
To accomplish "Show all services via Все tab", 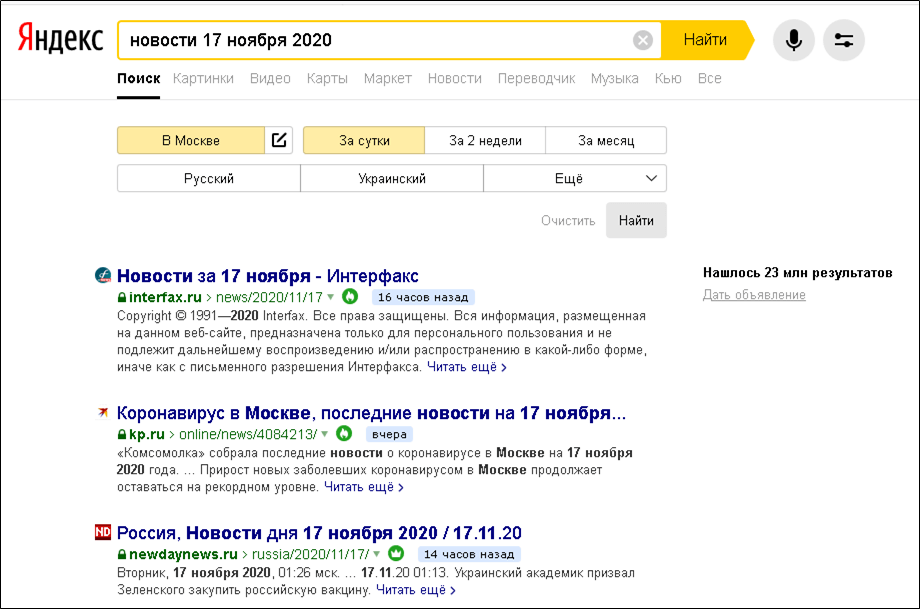I will 709,79.
